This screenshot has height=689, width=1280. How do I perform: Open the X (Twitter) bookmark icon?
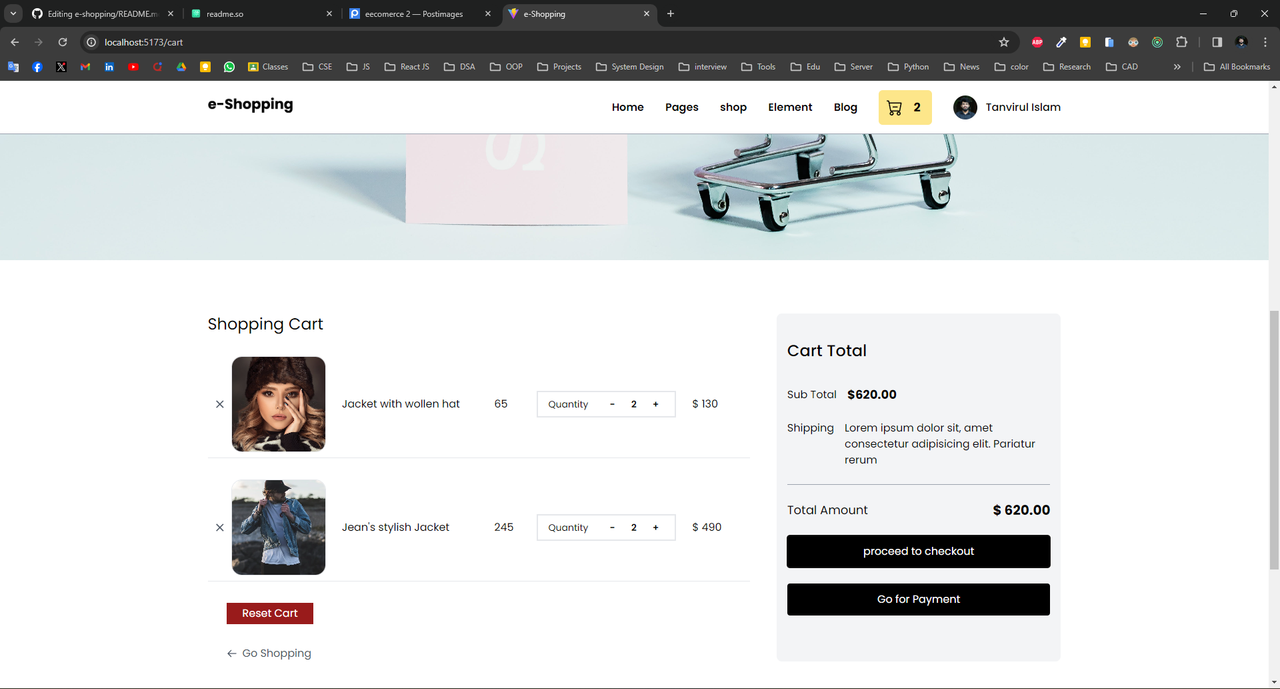point(61,67)
